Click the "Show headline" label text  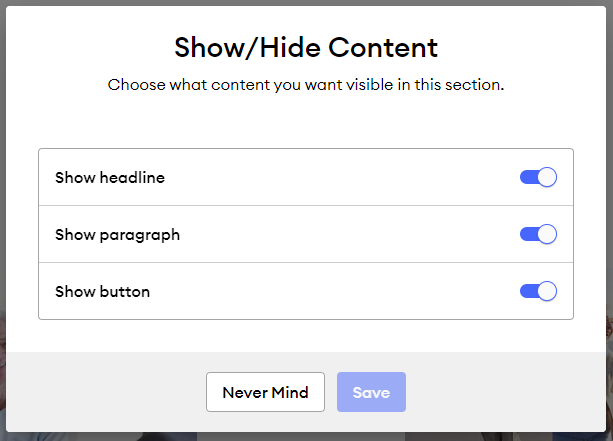(110, 178)
